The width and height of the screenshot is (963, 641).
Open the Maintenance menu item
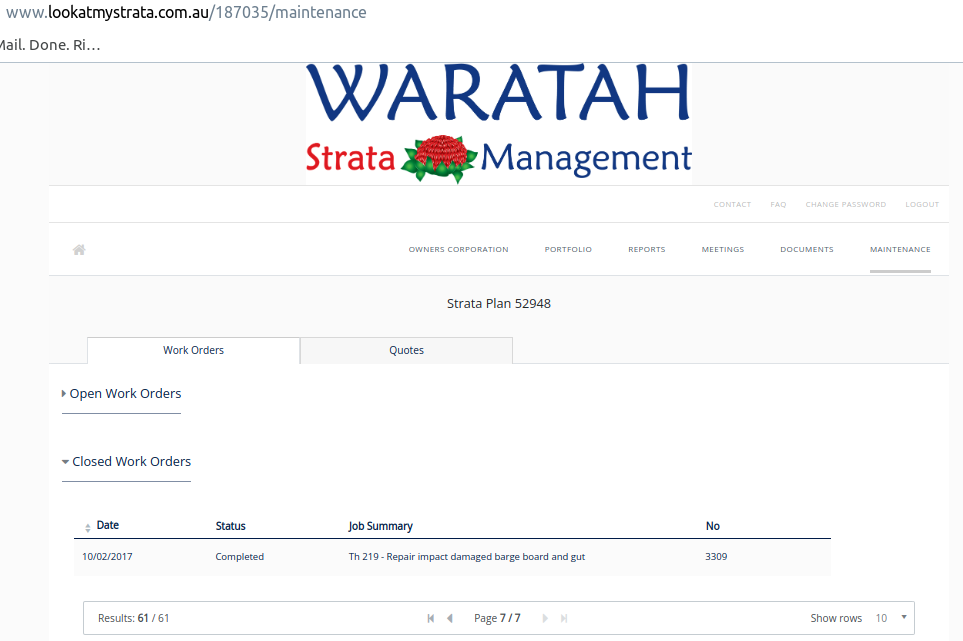(x=900, y=249)
